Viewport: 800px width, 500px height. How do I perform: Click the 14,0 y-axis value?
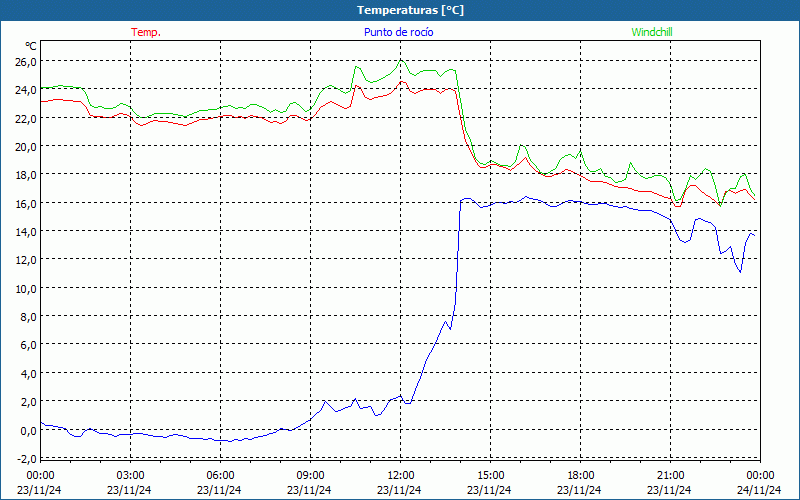27,232
